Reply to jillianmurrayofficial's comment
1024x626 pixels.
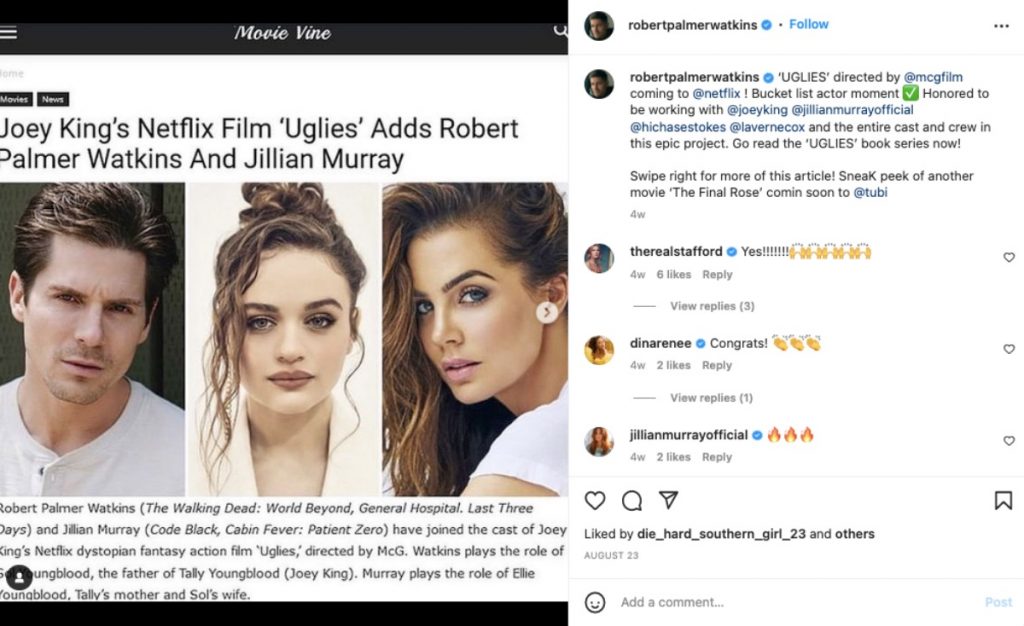(x=716, y=457)
